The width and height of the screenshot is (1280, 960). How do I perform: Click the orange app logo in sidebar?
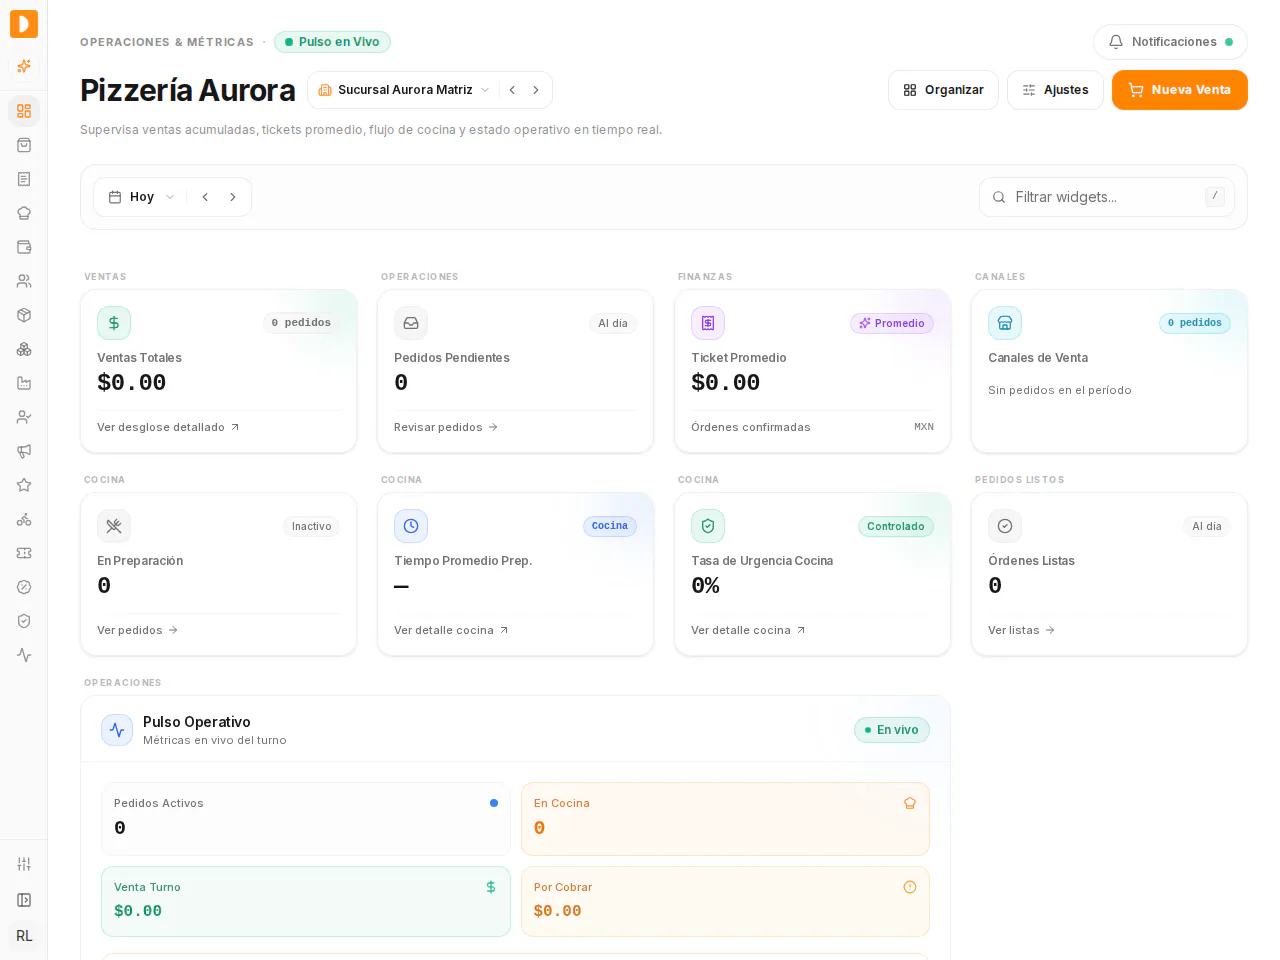tap(24, 24)
